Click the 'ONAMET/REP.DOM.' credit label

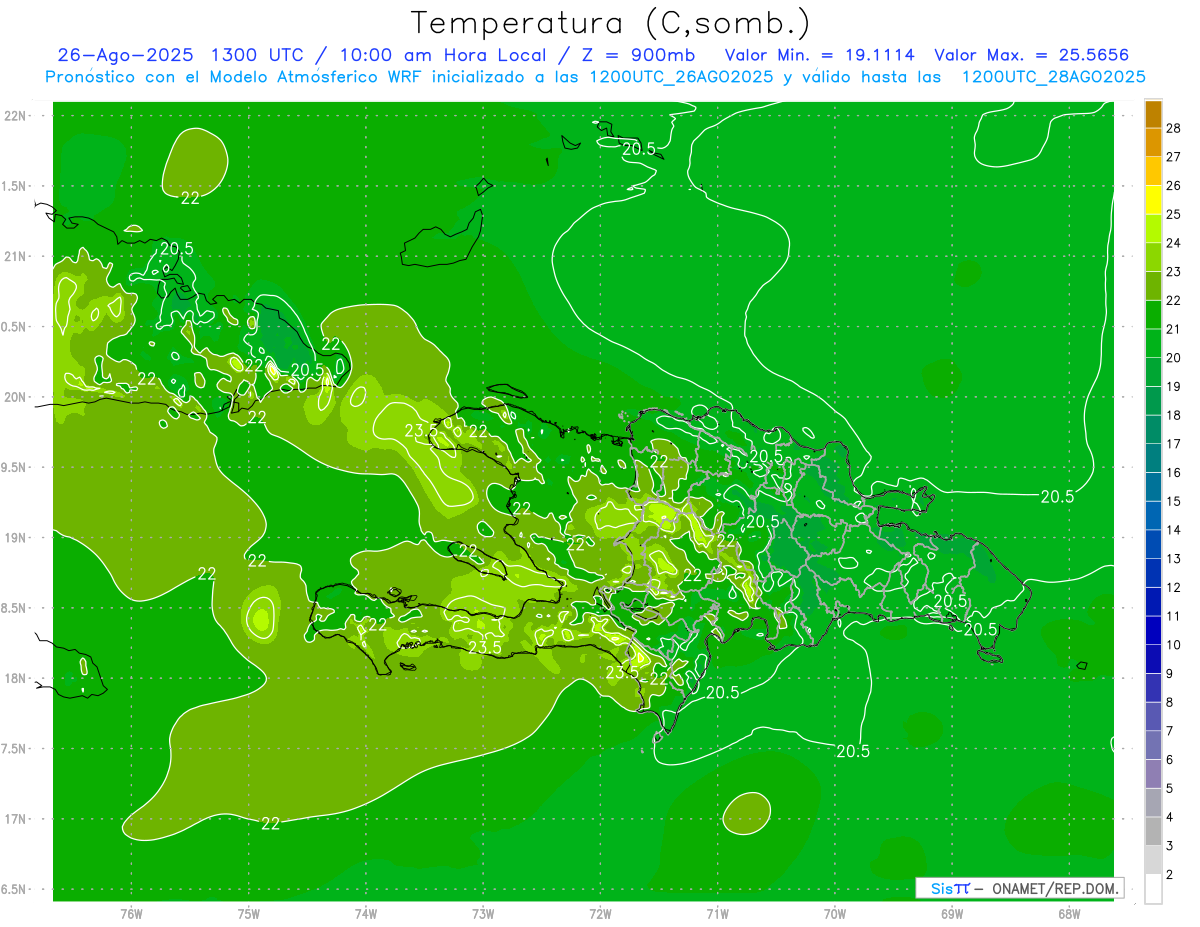[1053, 888]
